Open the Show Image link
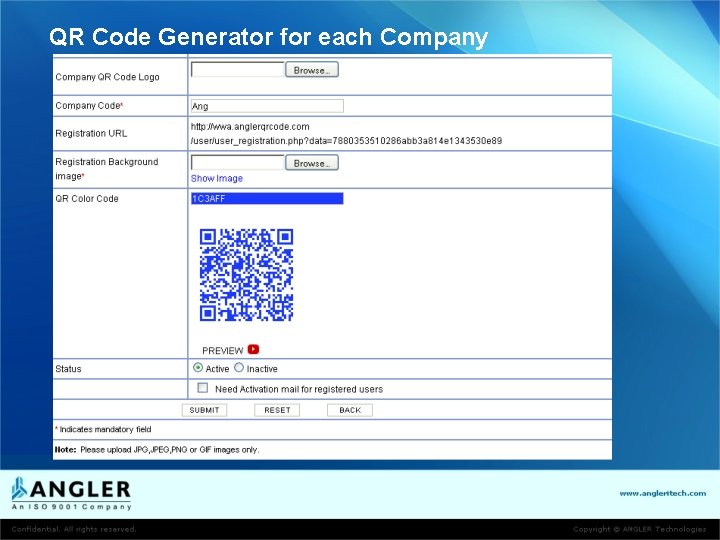Viewport: 720px width, 540px height. tap(217, 179)
